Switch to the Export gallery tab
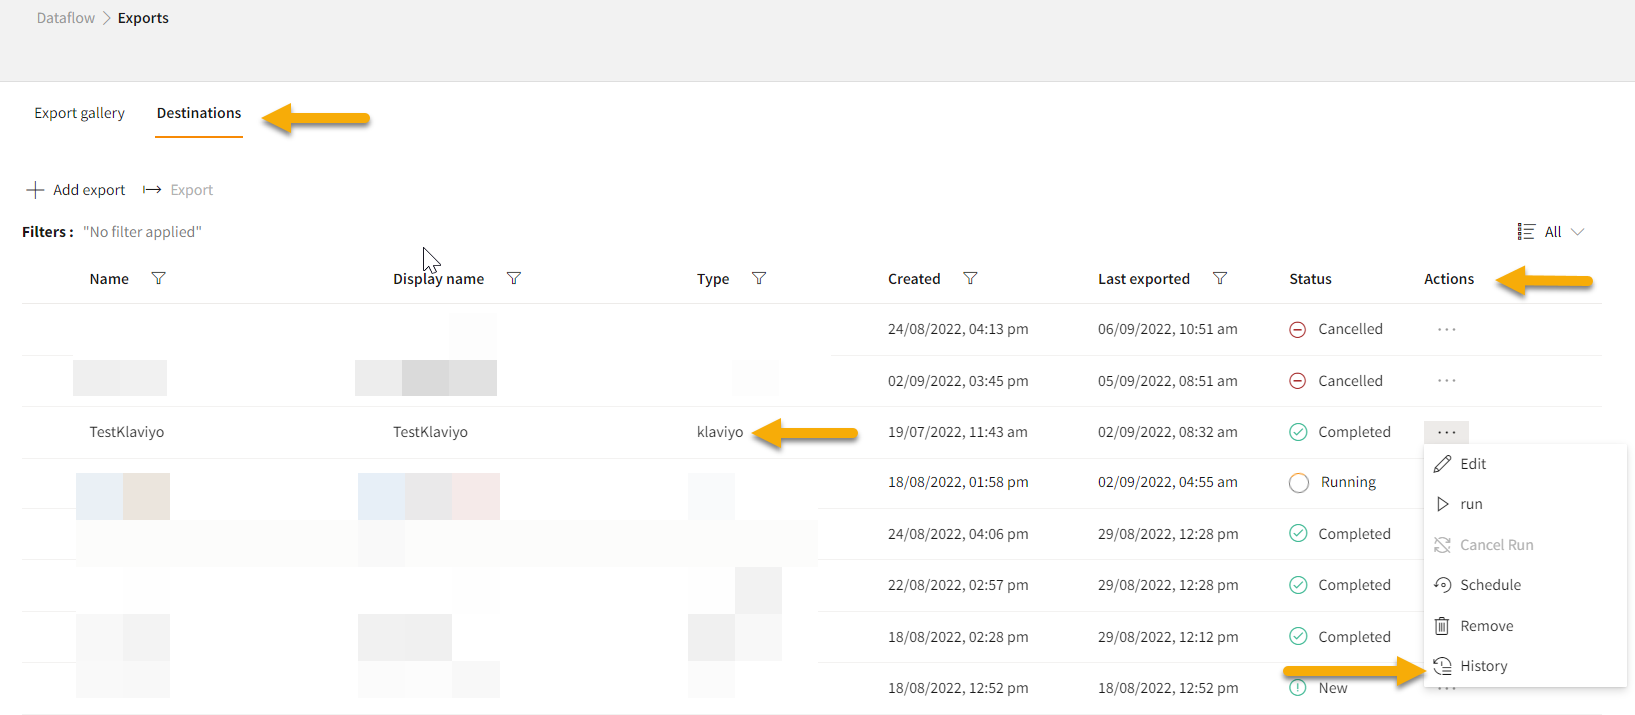The image size is (1635, 715). pyautogui.click(x=80, y=113)
